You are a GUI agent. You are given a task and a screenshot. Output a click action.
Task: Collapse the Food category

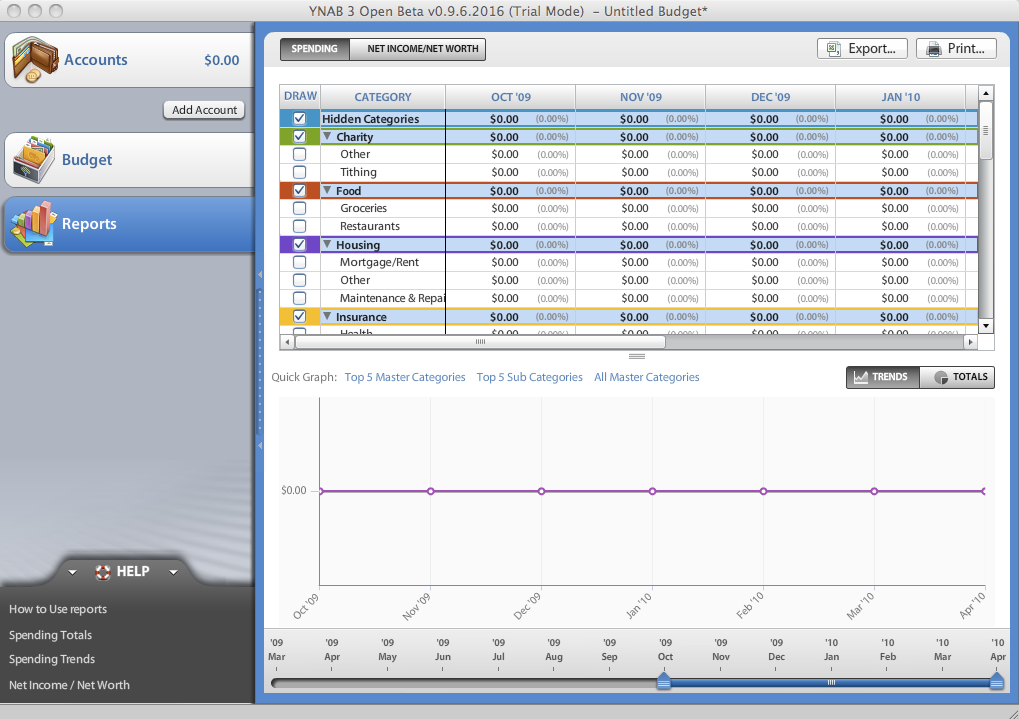[328, 190]
